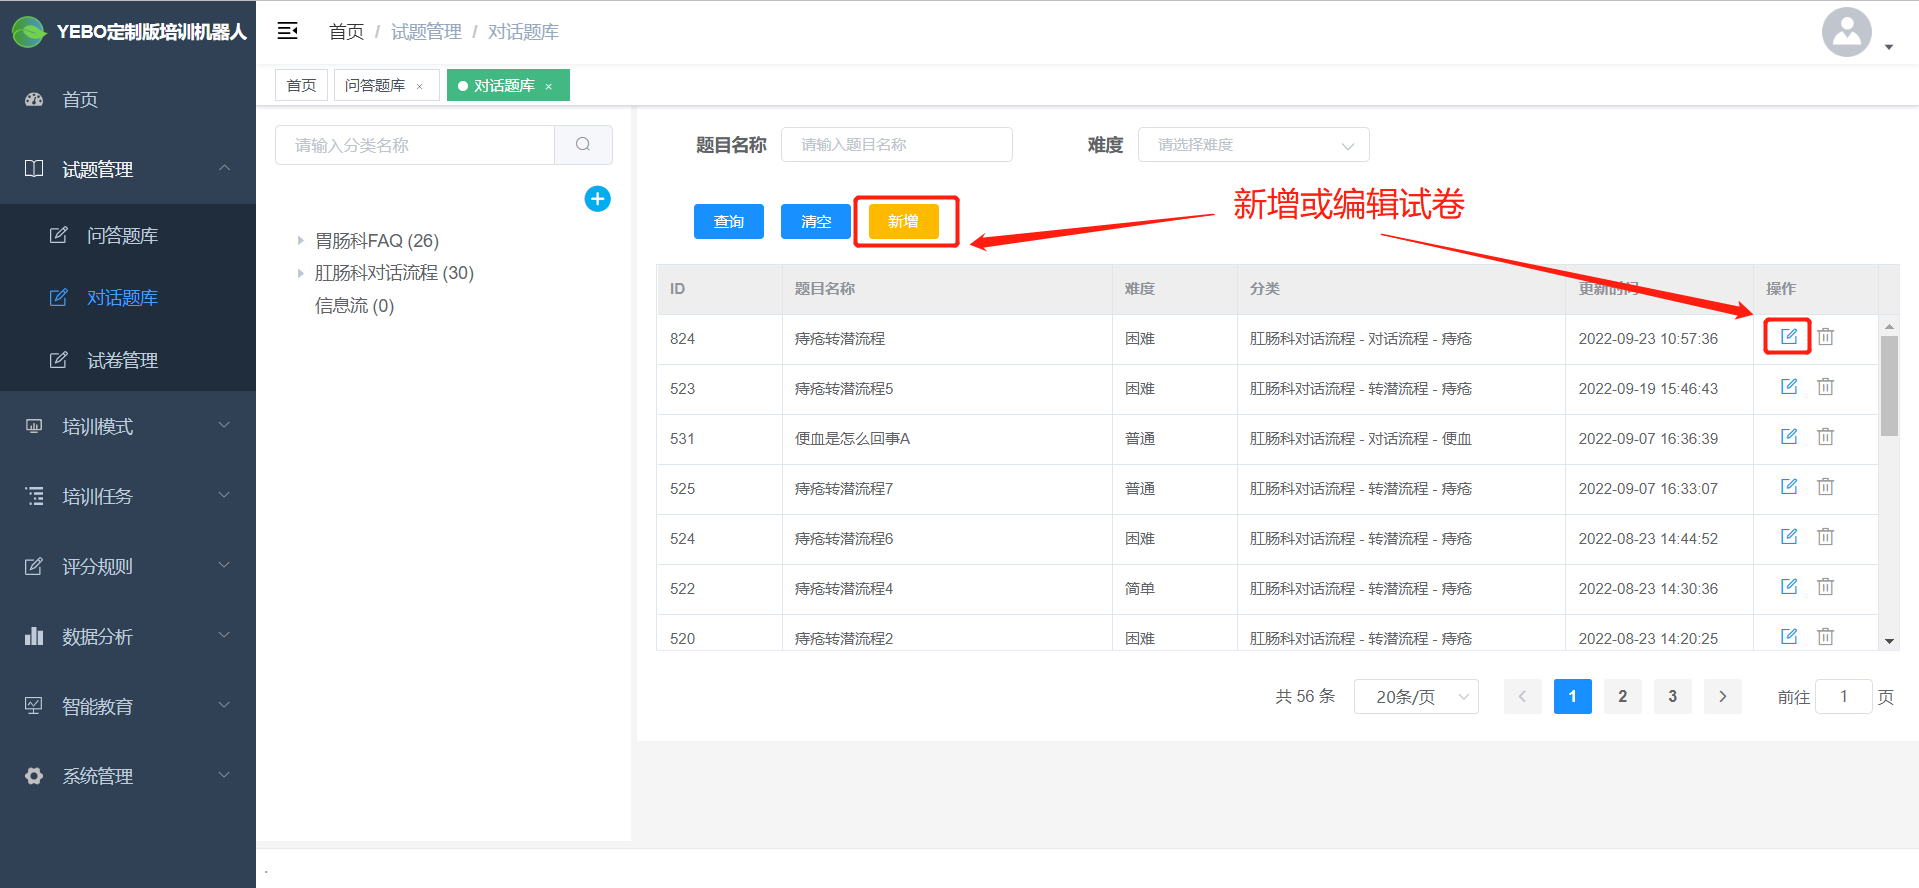Go to the previous page arrow

pyautogui.click(x=1522, y=696)
